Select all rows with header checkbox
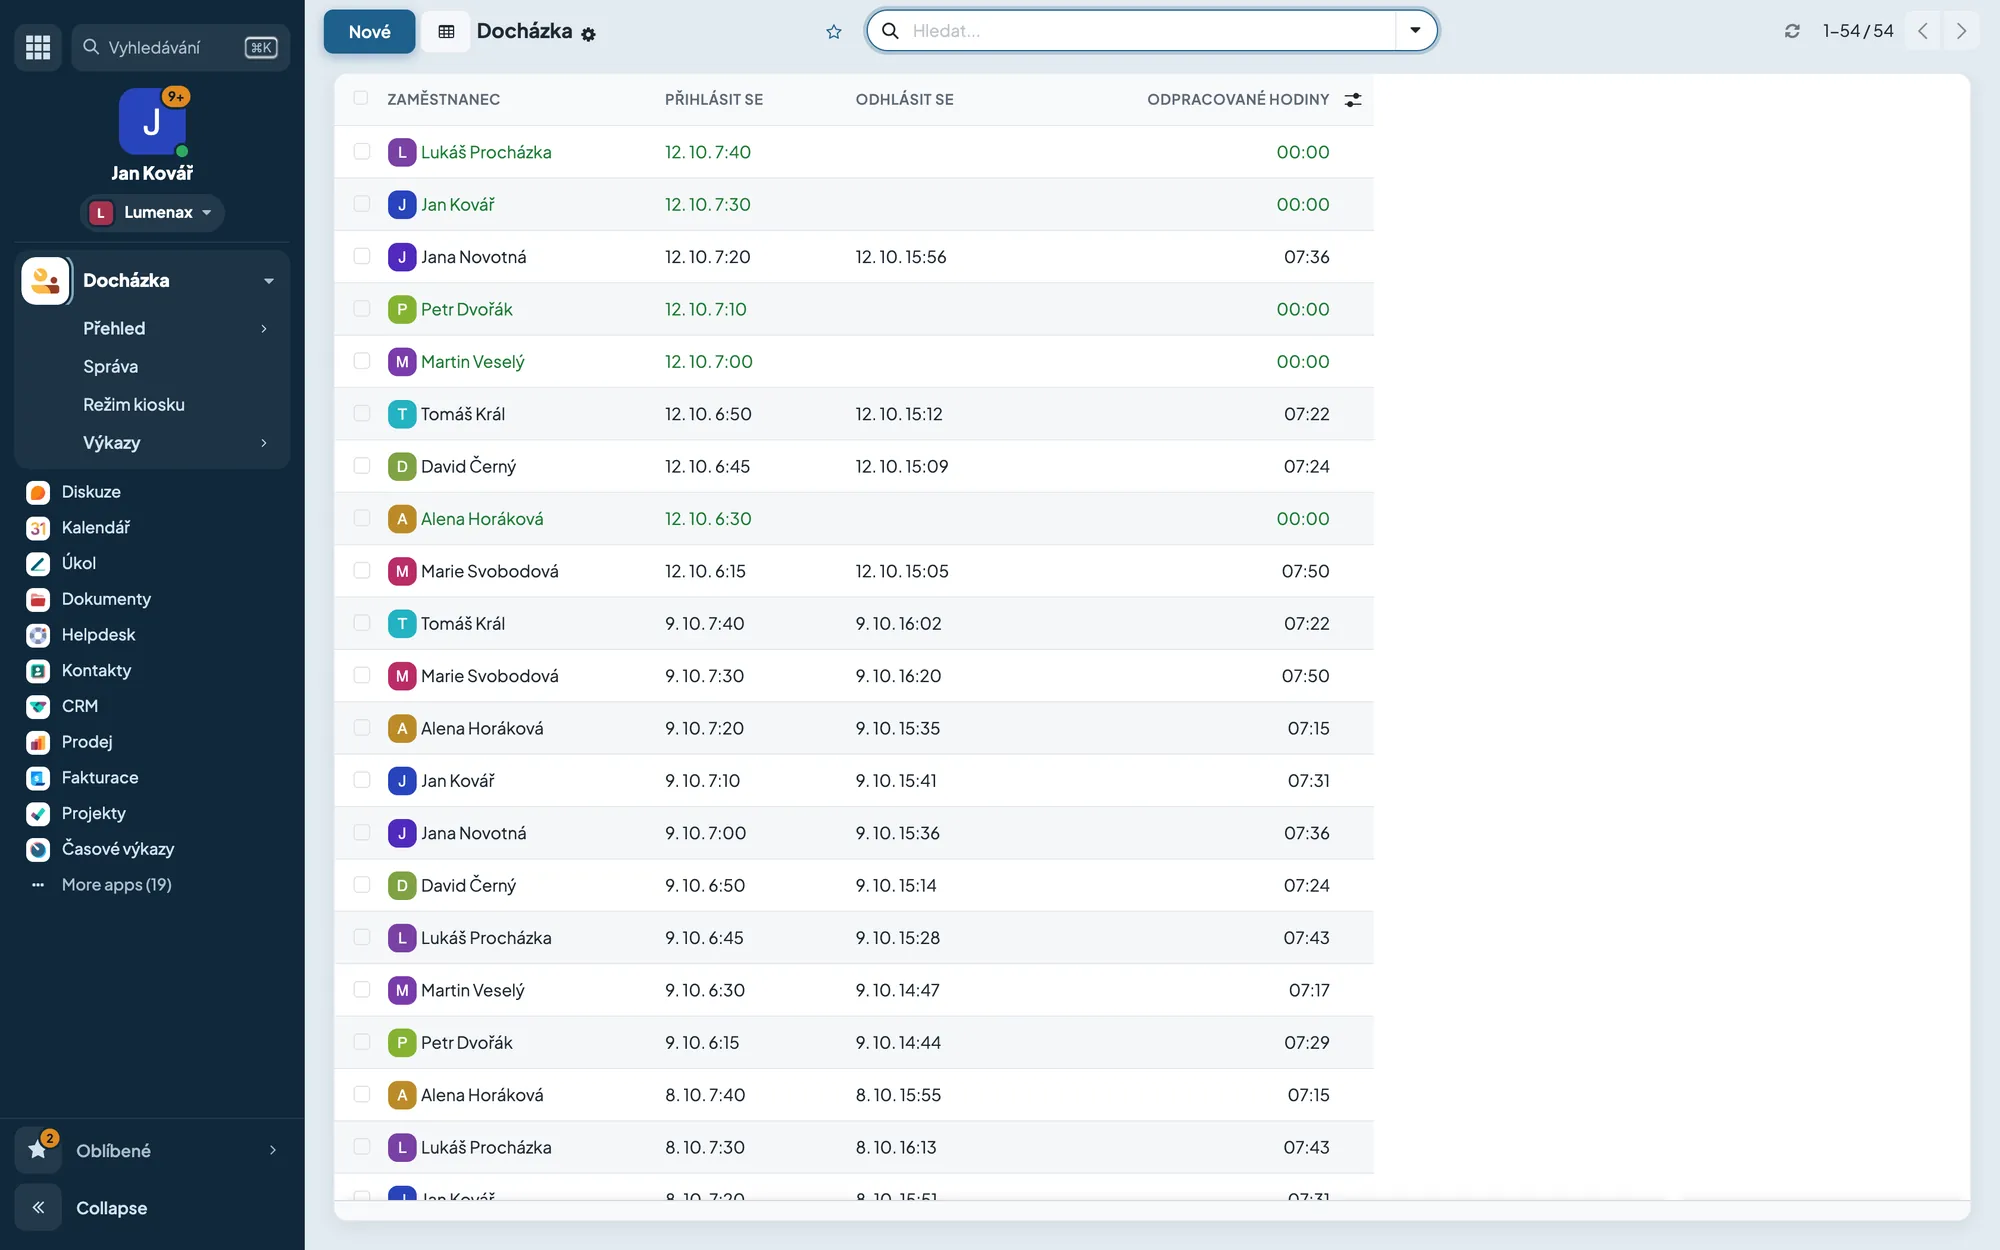 tap(361, 98)
